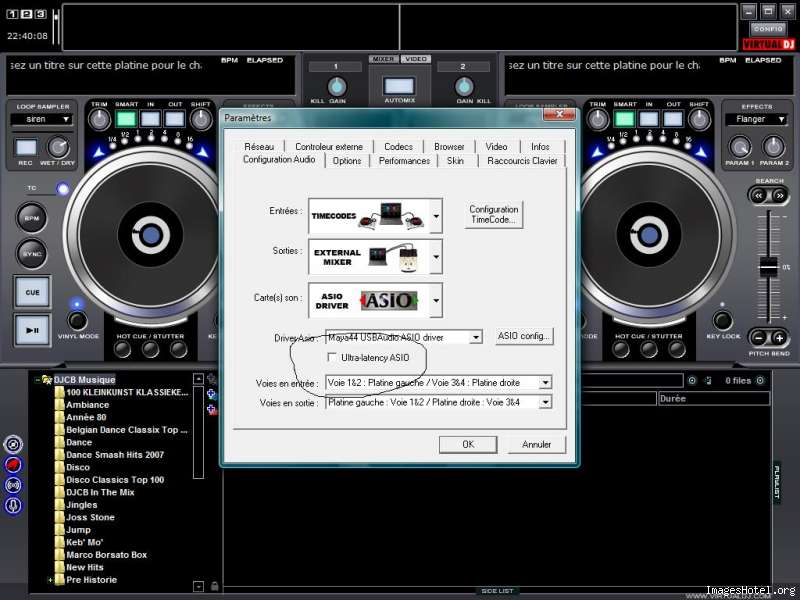
Task: Click the left deck play/pause button
Action: pyautogui.click(x=32, y=330)
